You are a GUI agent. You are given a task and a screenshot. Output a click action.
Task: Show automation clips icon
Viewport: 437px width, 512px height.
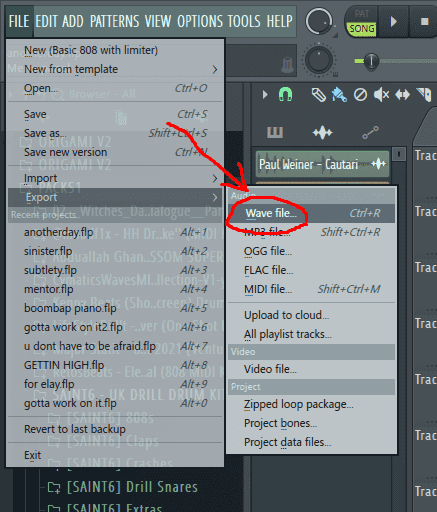tap(370, 132)
